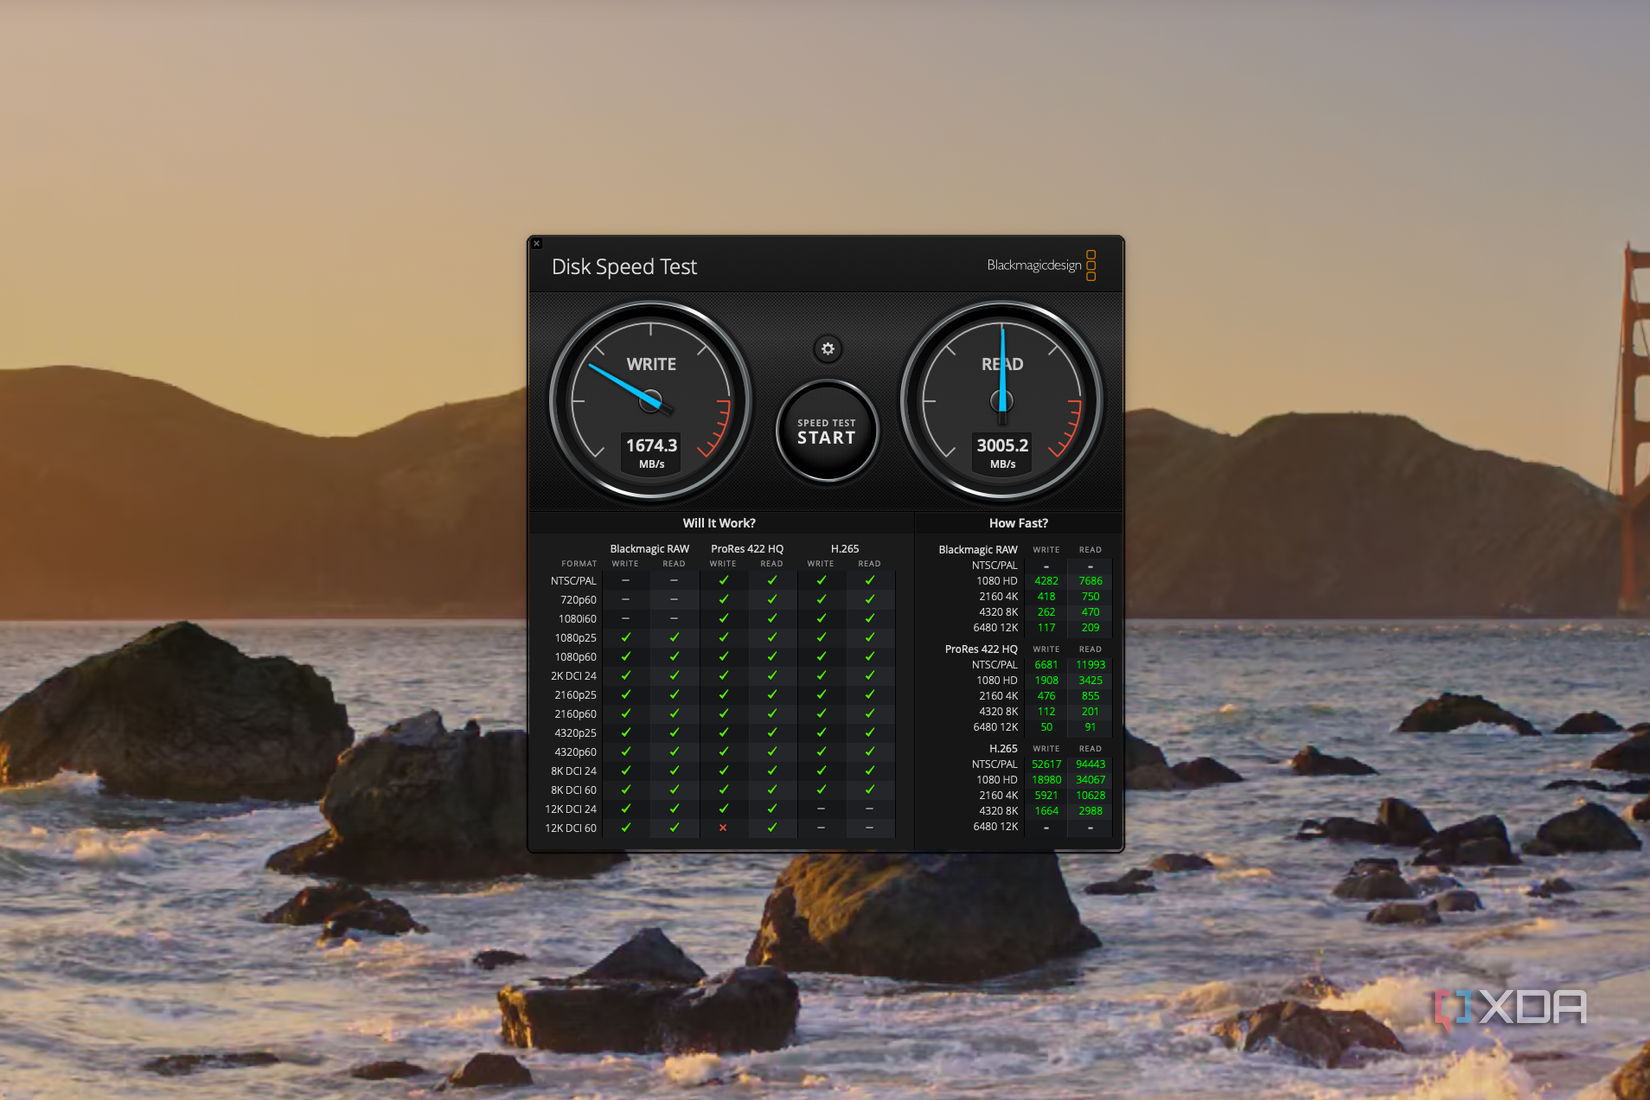Click the 'Disk Speed Test' title
The image size is (1650, 1100).
[624, 267]
